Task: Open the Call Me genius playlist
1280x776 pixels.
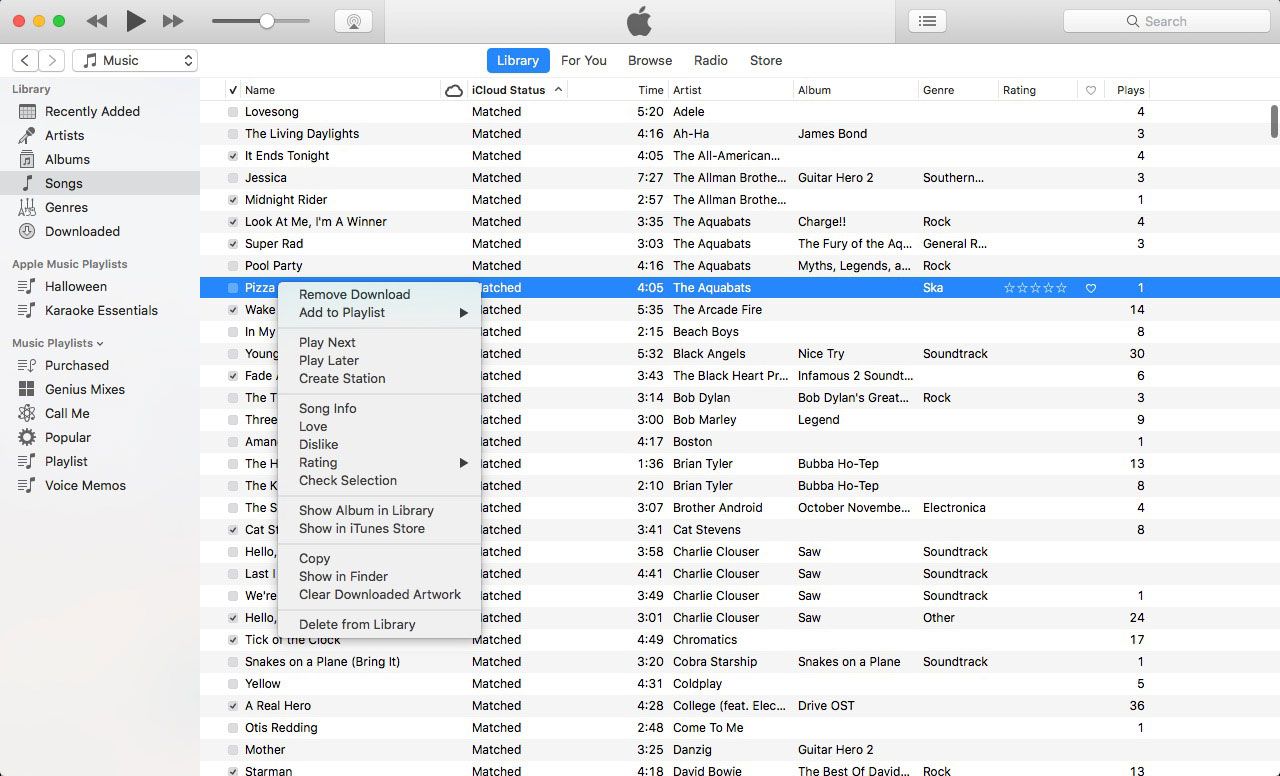Action: click(x=67, y=414)
